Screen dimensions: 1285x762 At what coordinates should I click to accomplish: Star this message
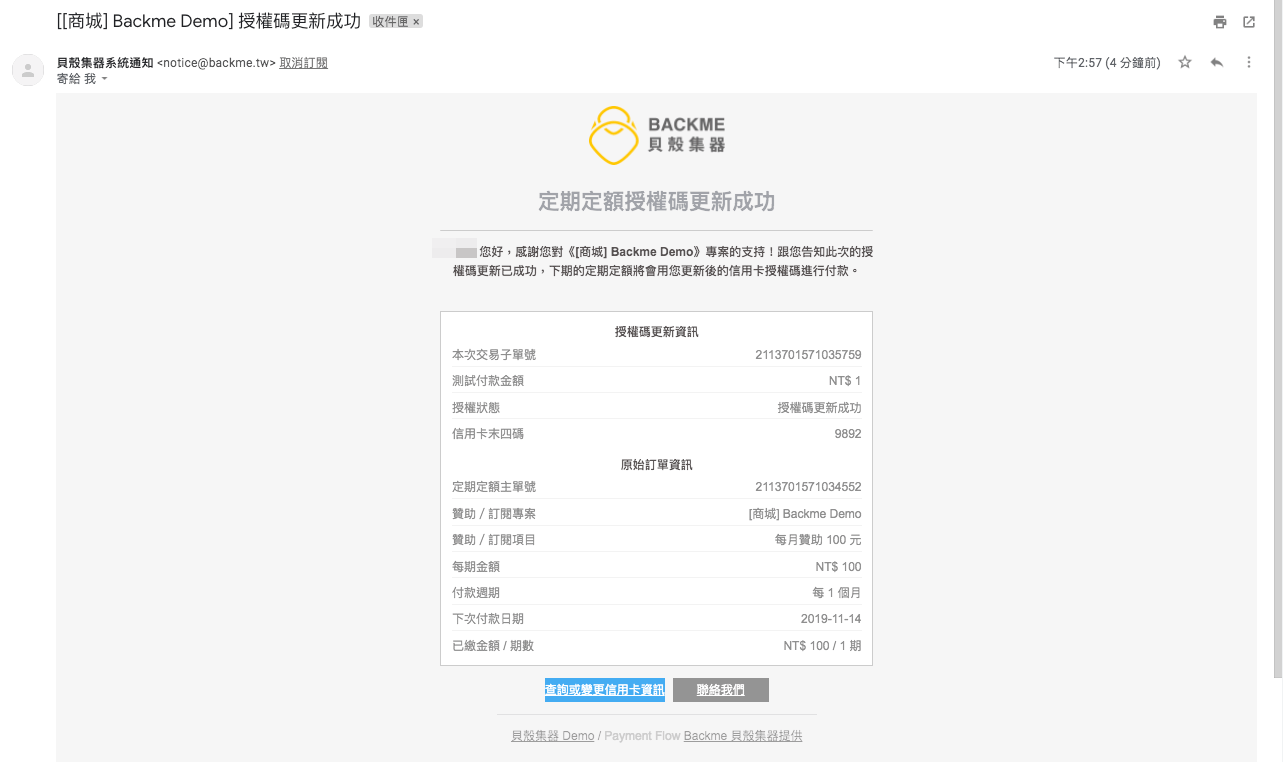[1185, 62]
